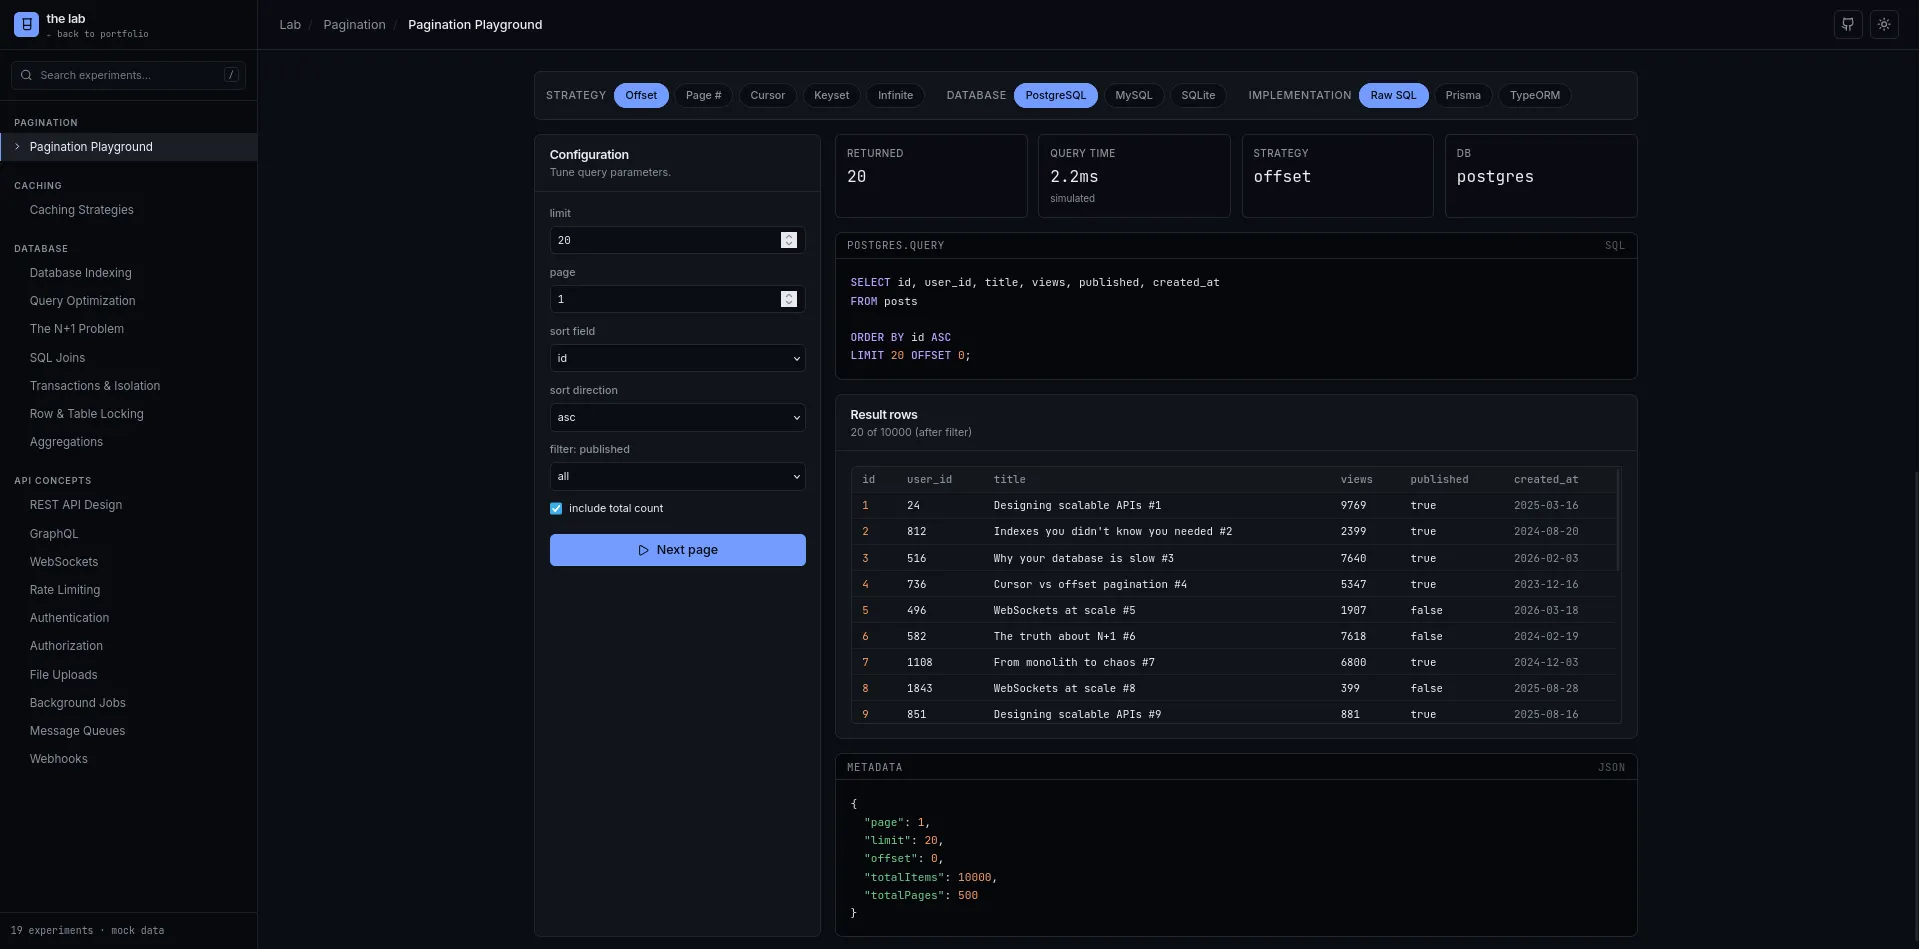Screen dimensions: 1920x949
Task: Toggle include total count checkbox
Action: point(556,508)
